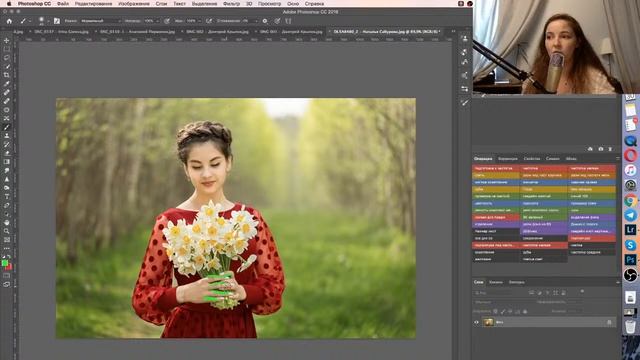The width and height of the screenshot is (640, 360).
Task: Open Google Chrome from the Dock
Action: coord(631,200)
